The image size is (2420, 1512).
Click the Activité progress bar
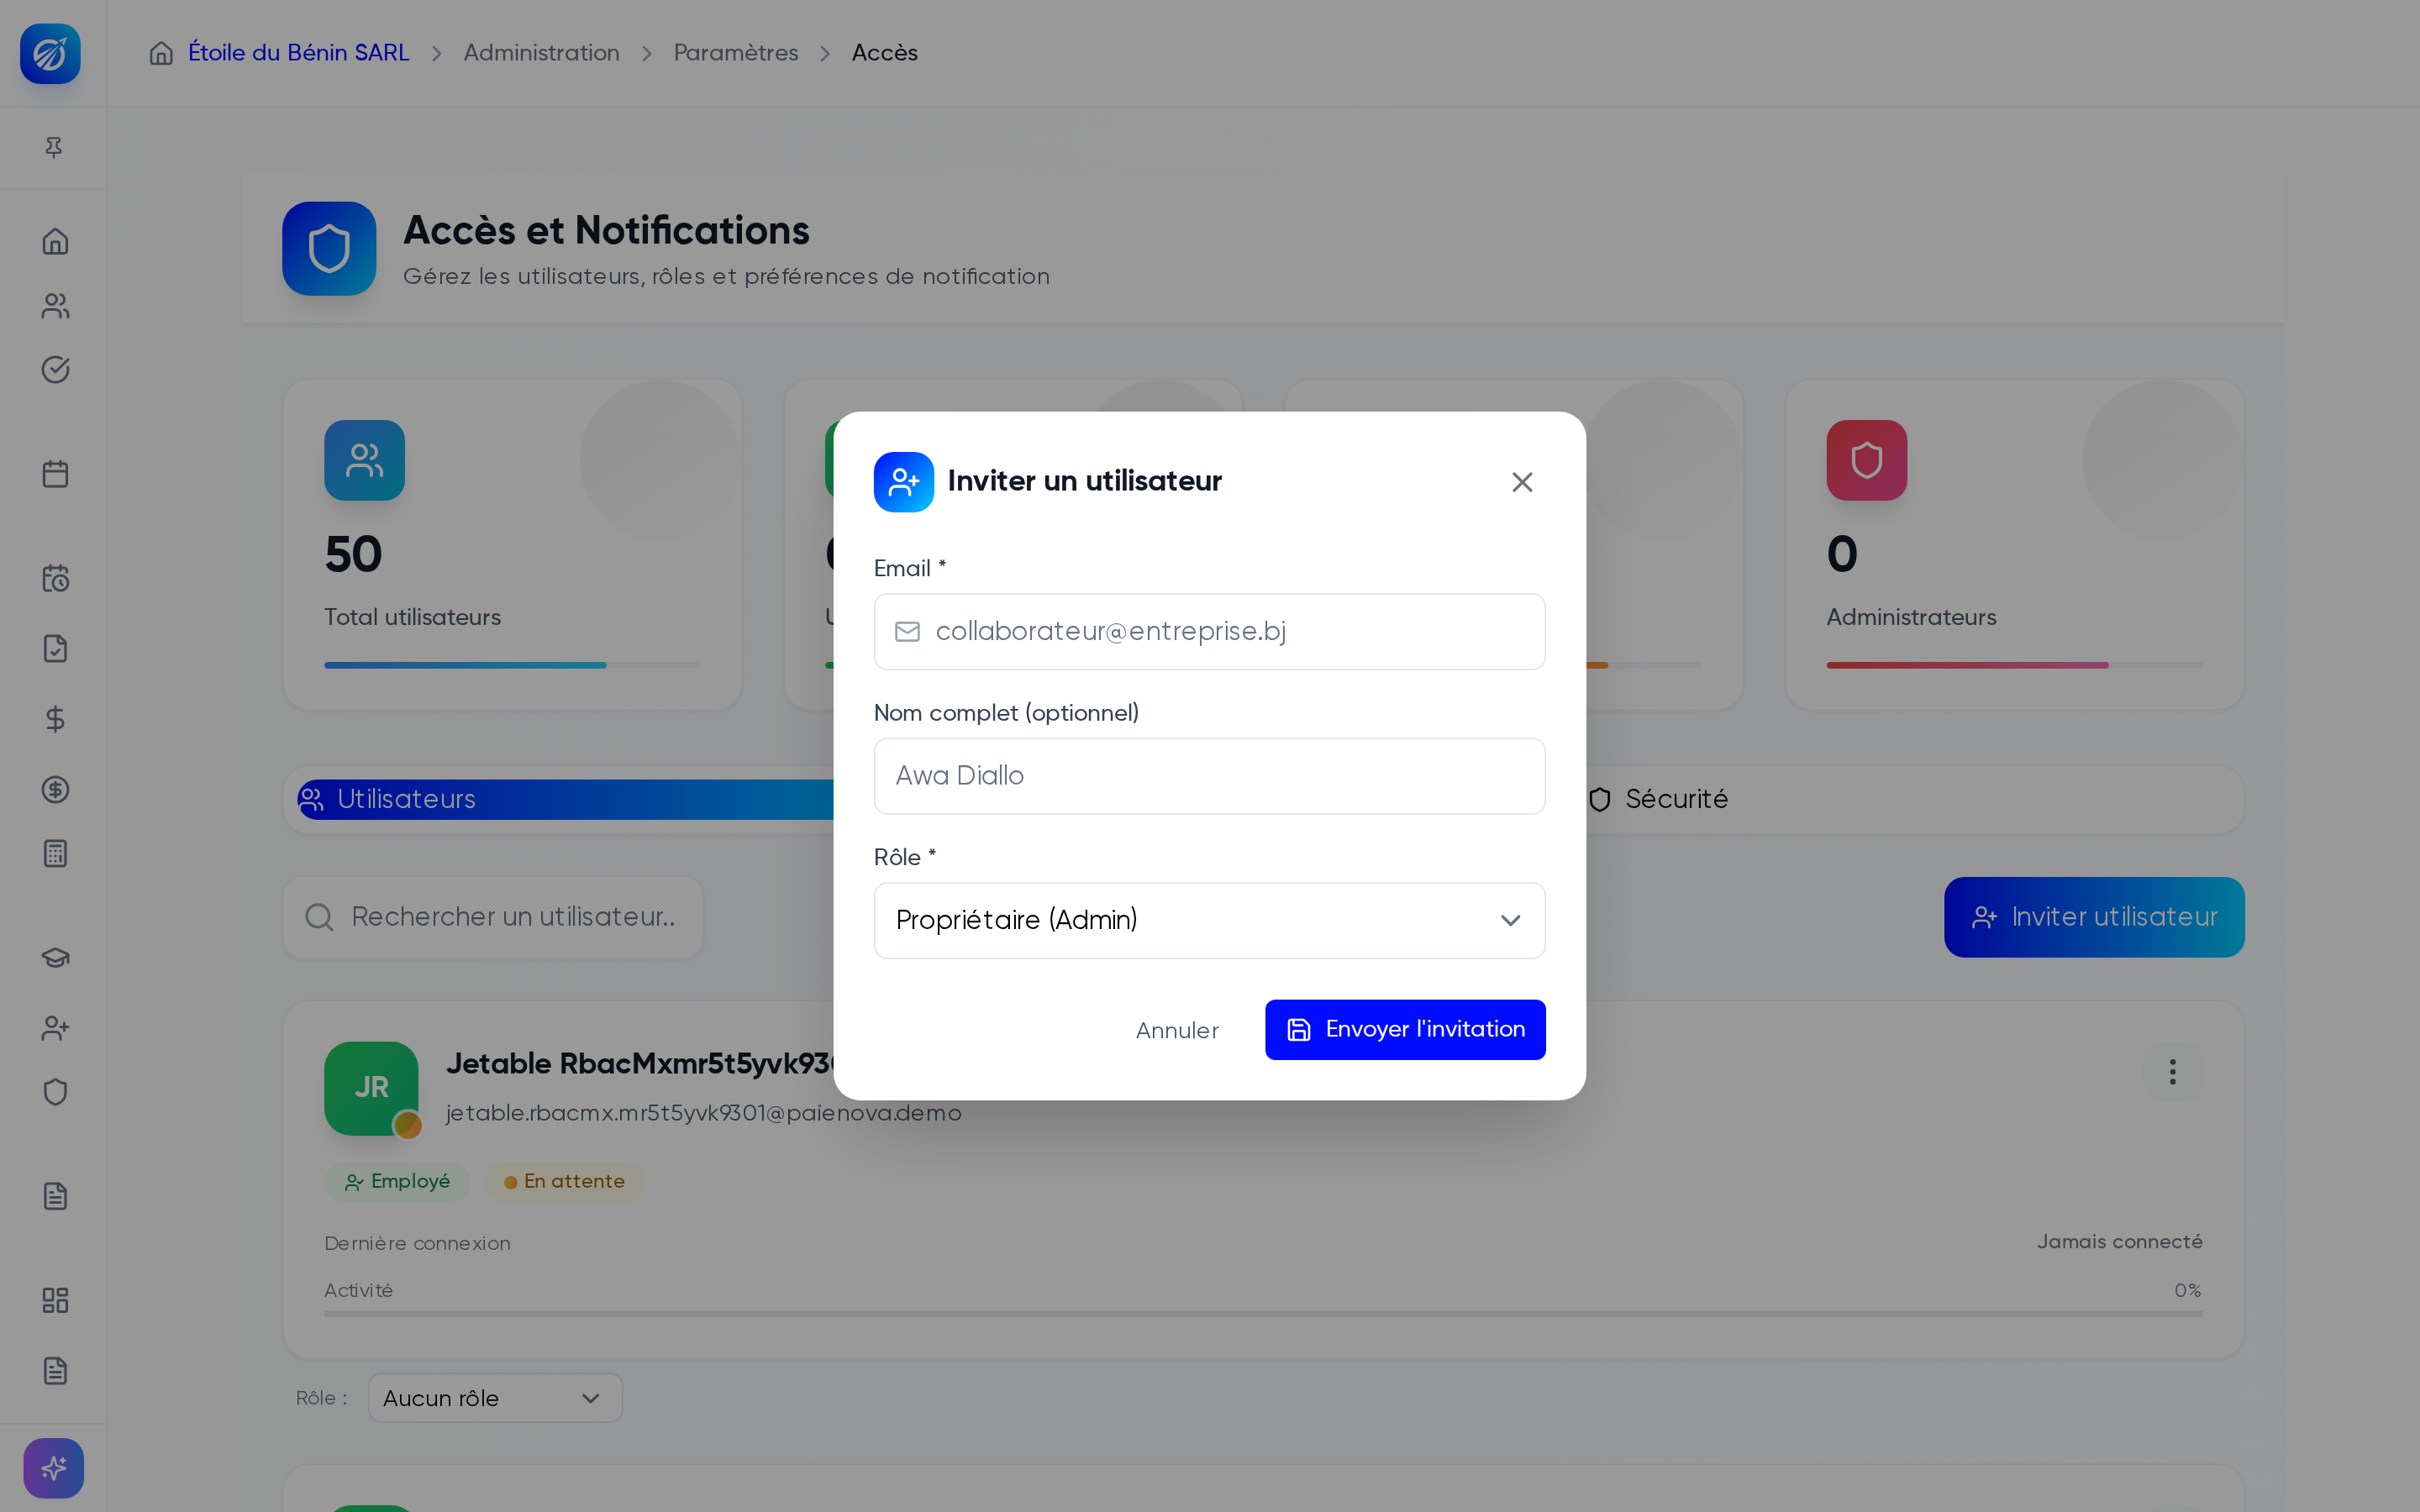click(x=1263, y=1314)
